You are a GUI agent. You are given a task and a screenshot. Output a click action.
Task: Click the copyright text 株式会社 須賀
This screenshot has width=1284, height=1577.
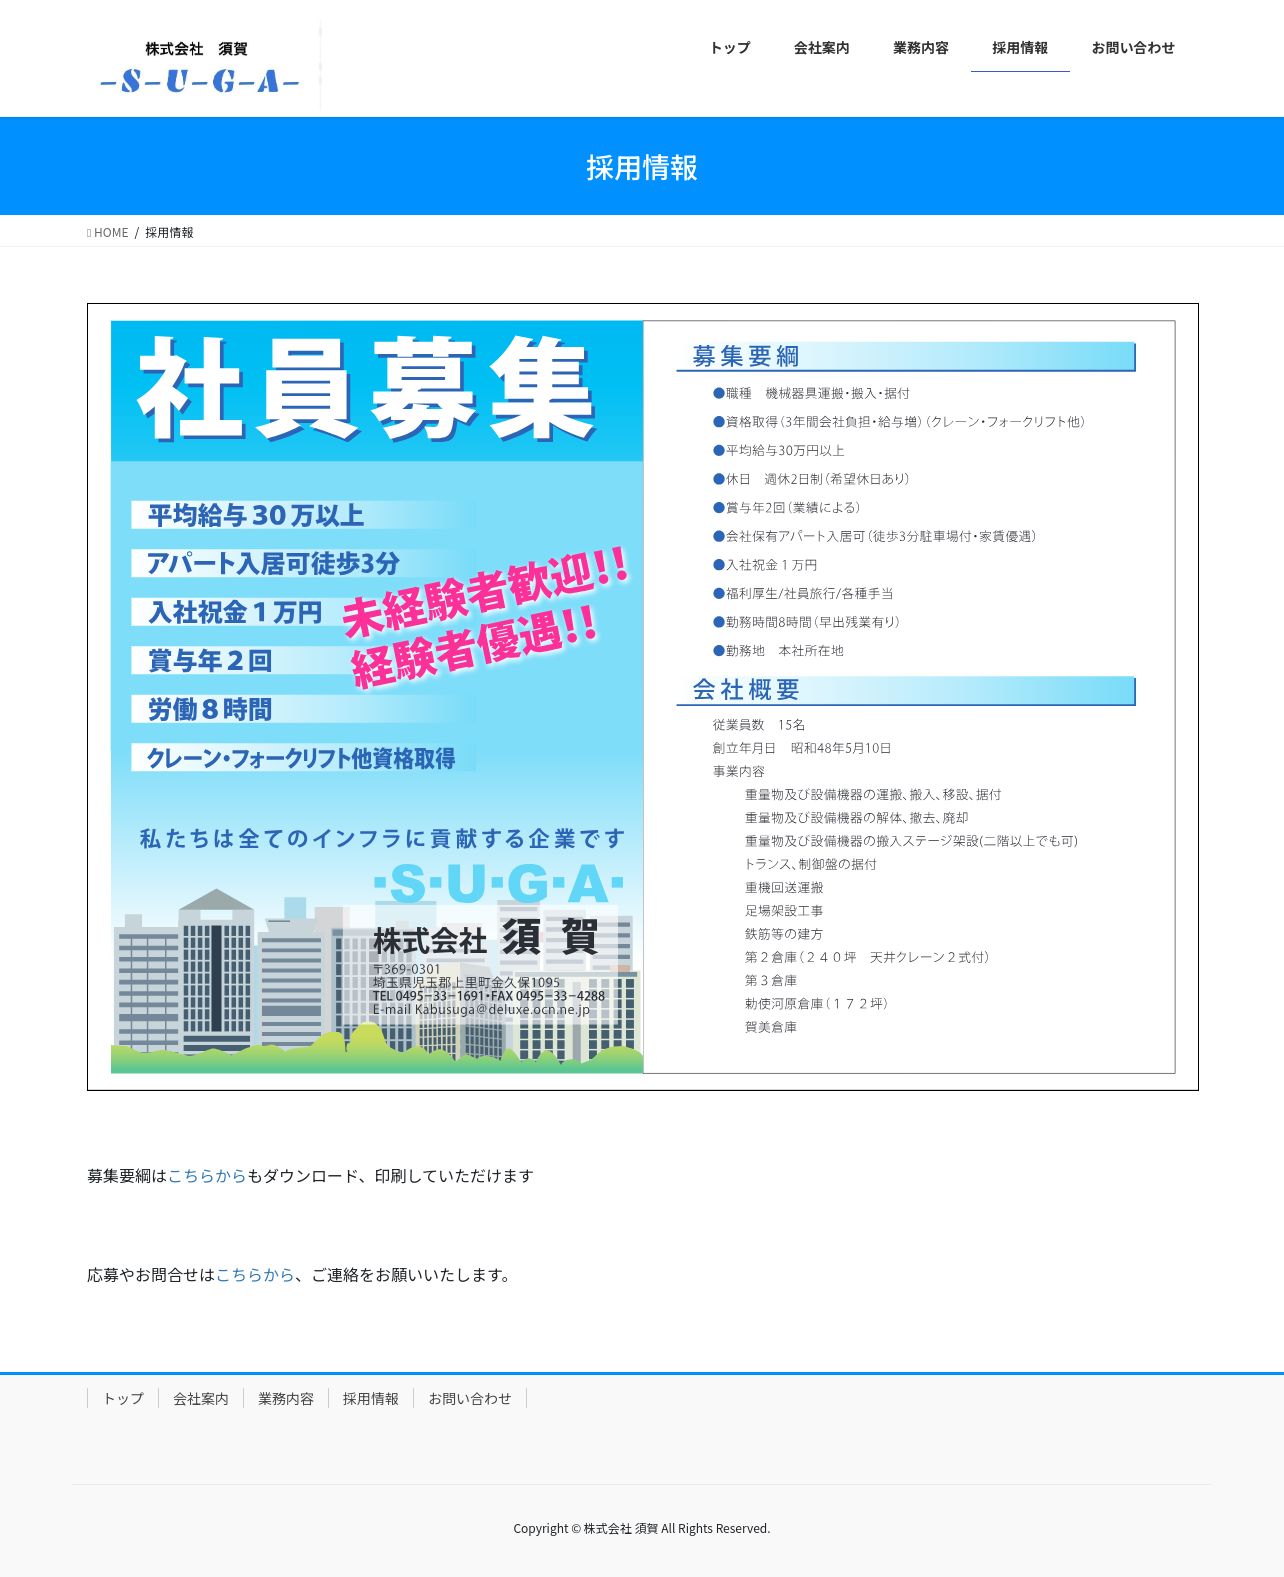point(621,1528)
